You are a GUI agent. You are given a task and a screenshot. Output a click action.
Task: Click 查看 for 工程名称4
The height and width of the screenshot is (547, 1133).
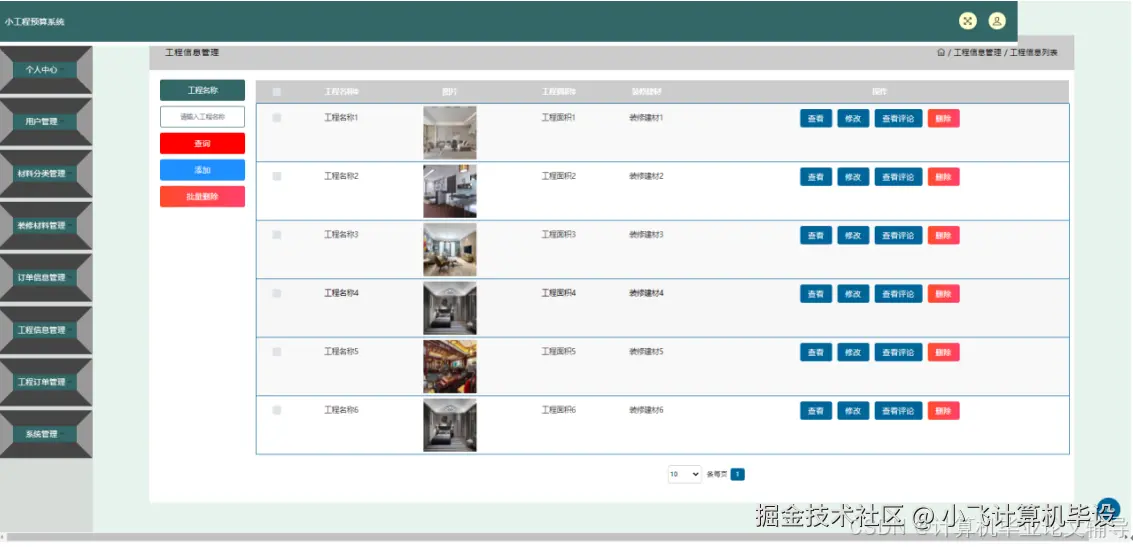coord(816,294)
